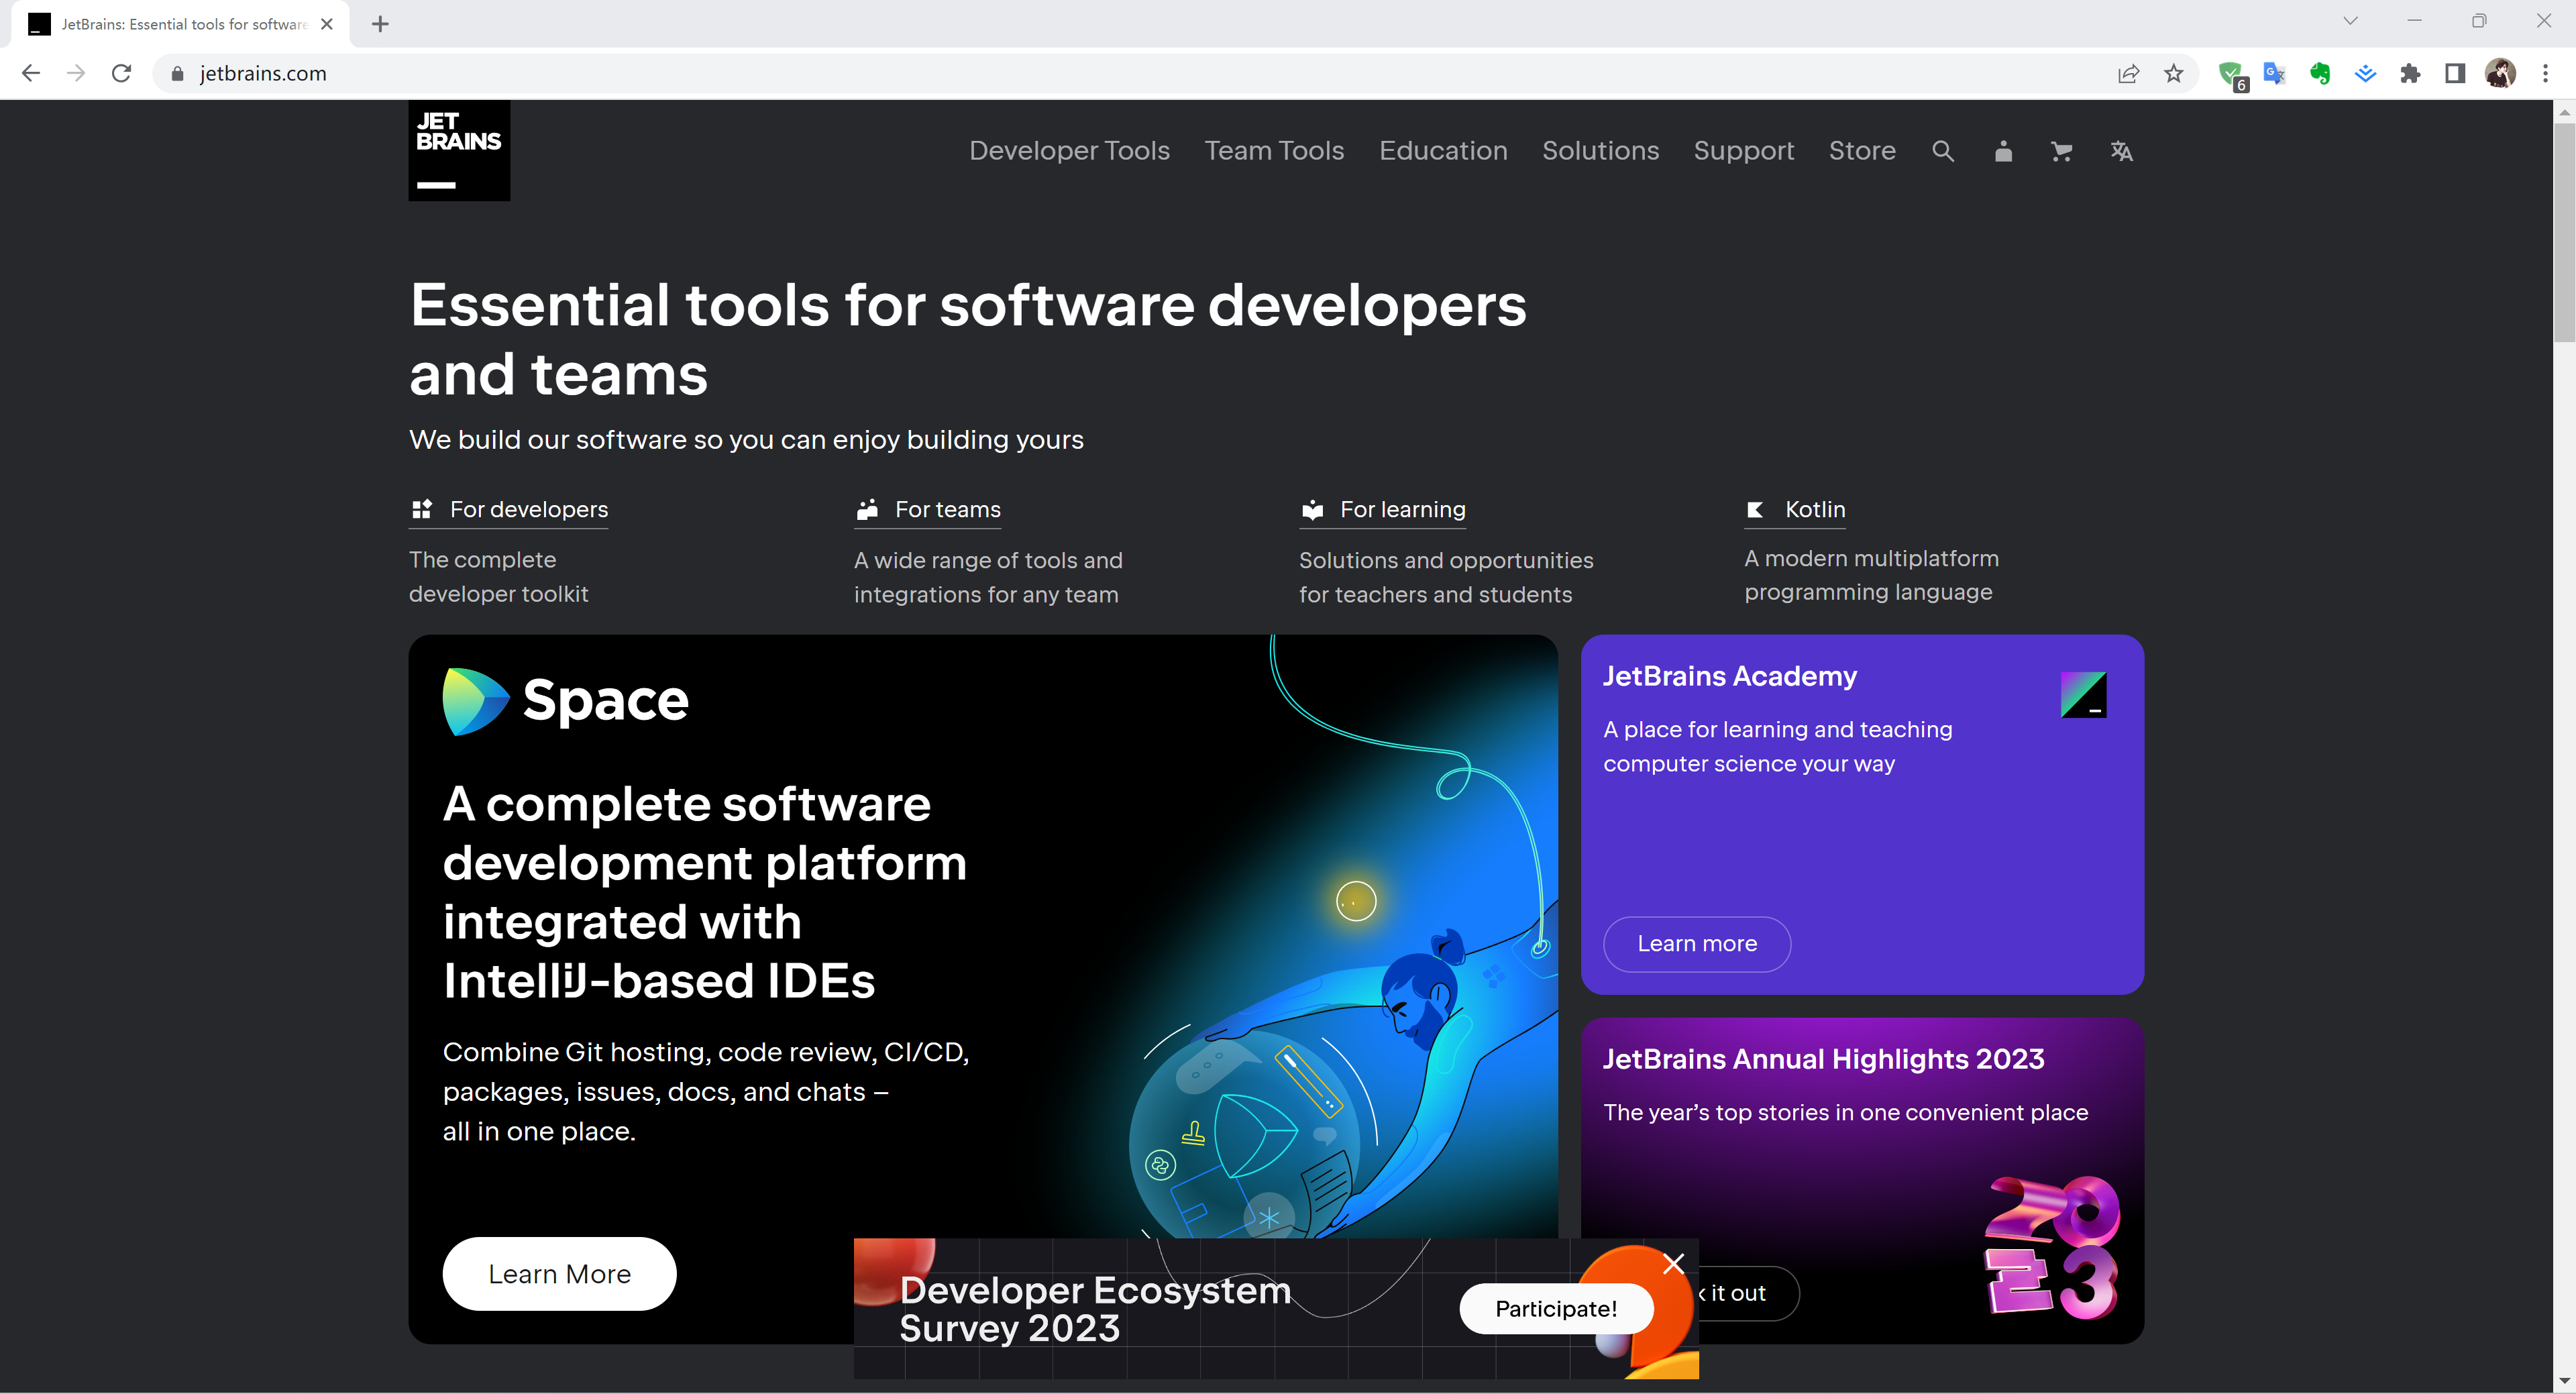The width and height of the screenshot is (2576, 1394).
Task: Select the JetBrains browser tab
Action: click(x=180, y=24)
